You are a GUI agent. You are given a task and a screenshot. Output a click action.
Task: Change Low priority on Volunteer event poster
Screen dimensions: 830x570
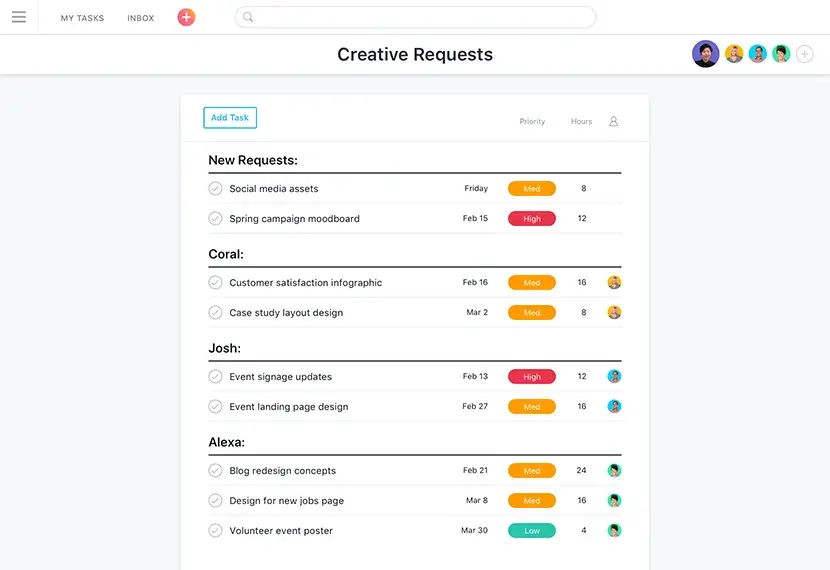(x=531, y=531)
